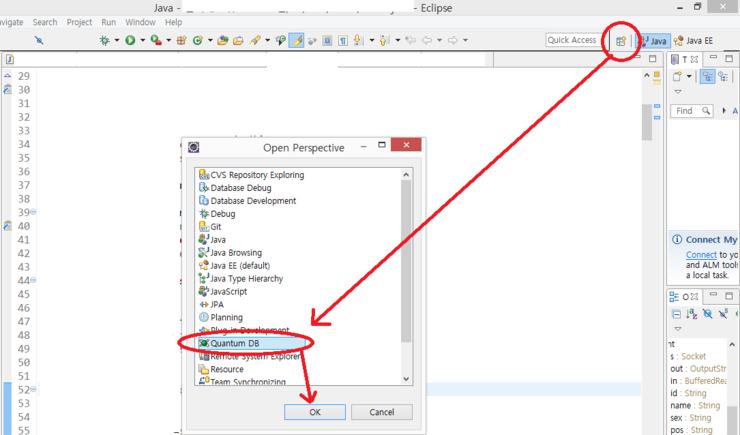Open the Project menu

pyautogui.click(x=79, y=22)
